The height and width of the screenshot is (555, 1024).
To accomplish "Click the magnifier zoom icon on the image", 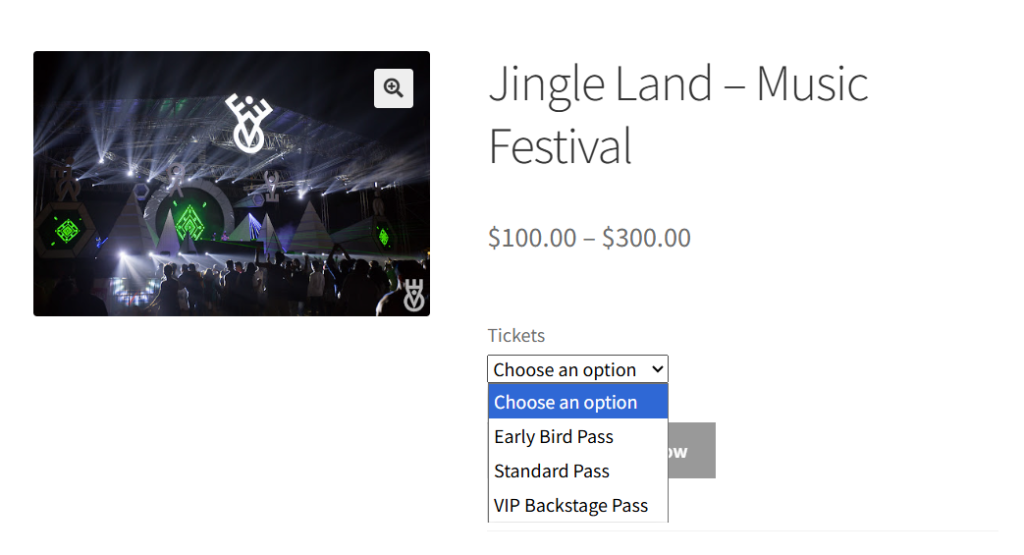I will [x=393, y=88].
